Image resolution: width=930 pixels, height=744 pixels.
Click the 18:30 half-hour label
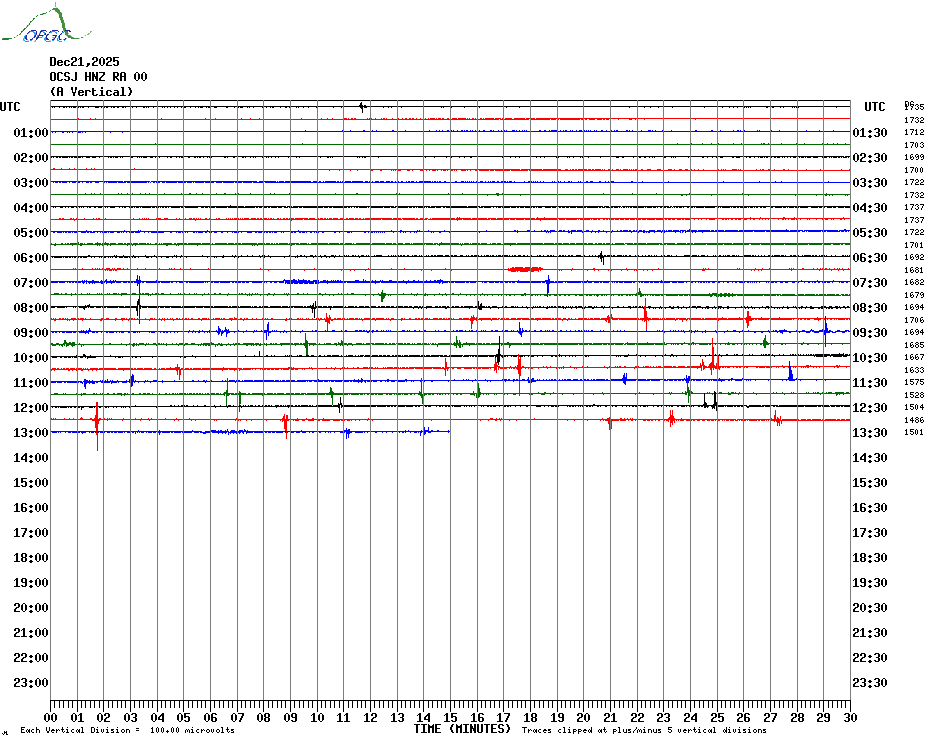pos(869,558)
